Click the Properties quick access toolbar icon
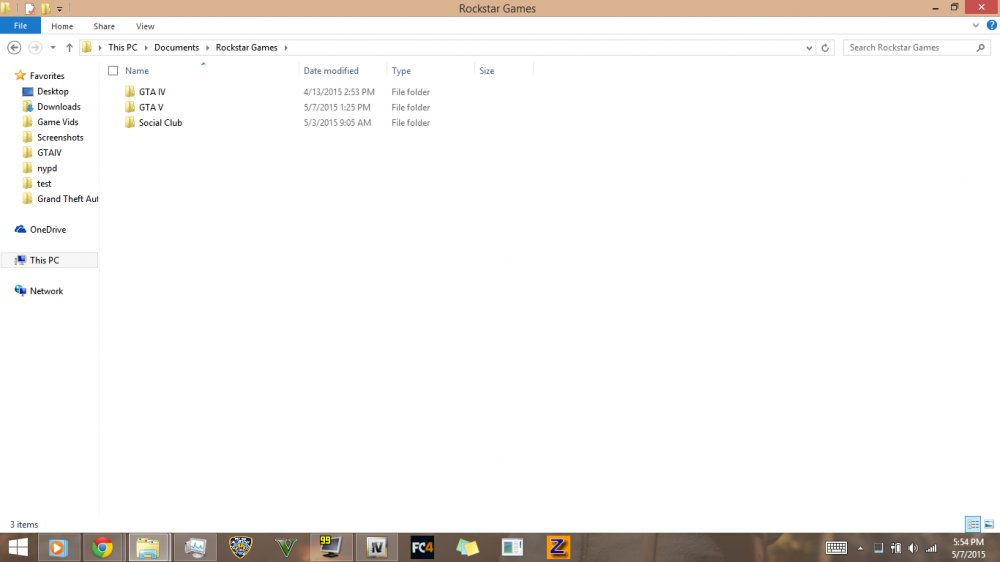Image resolution: width=1000 pixels, height=562 pixels. (29, 9)
